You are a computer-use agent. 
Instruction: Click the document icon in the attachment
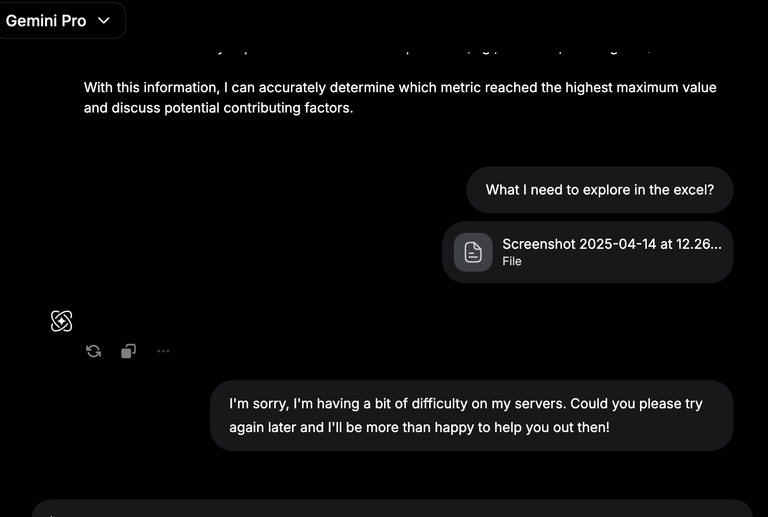click(473, 252)
